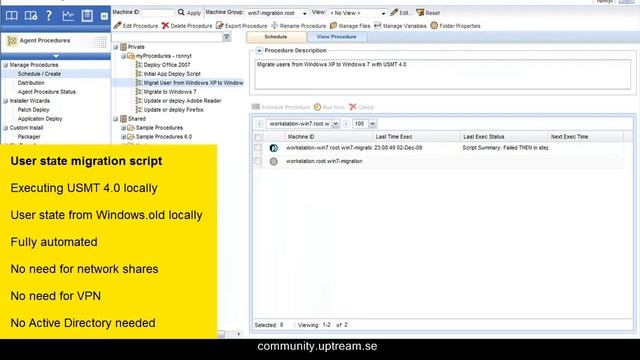
Task: Sort by Last Time Exec column header
Action: pyautogui.click(x=393, y=137)
